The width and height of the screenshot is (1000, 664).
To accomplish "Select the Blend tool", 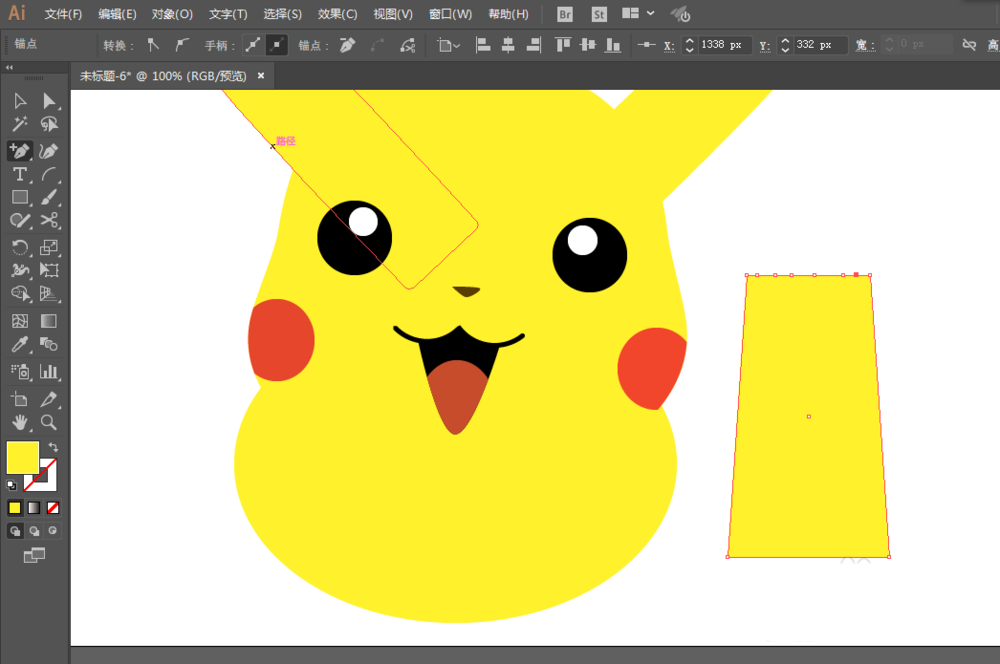I will tap(49, 344).
